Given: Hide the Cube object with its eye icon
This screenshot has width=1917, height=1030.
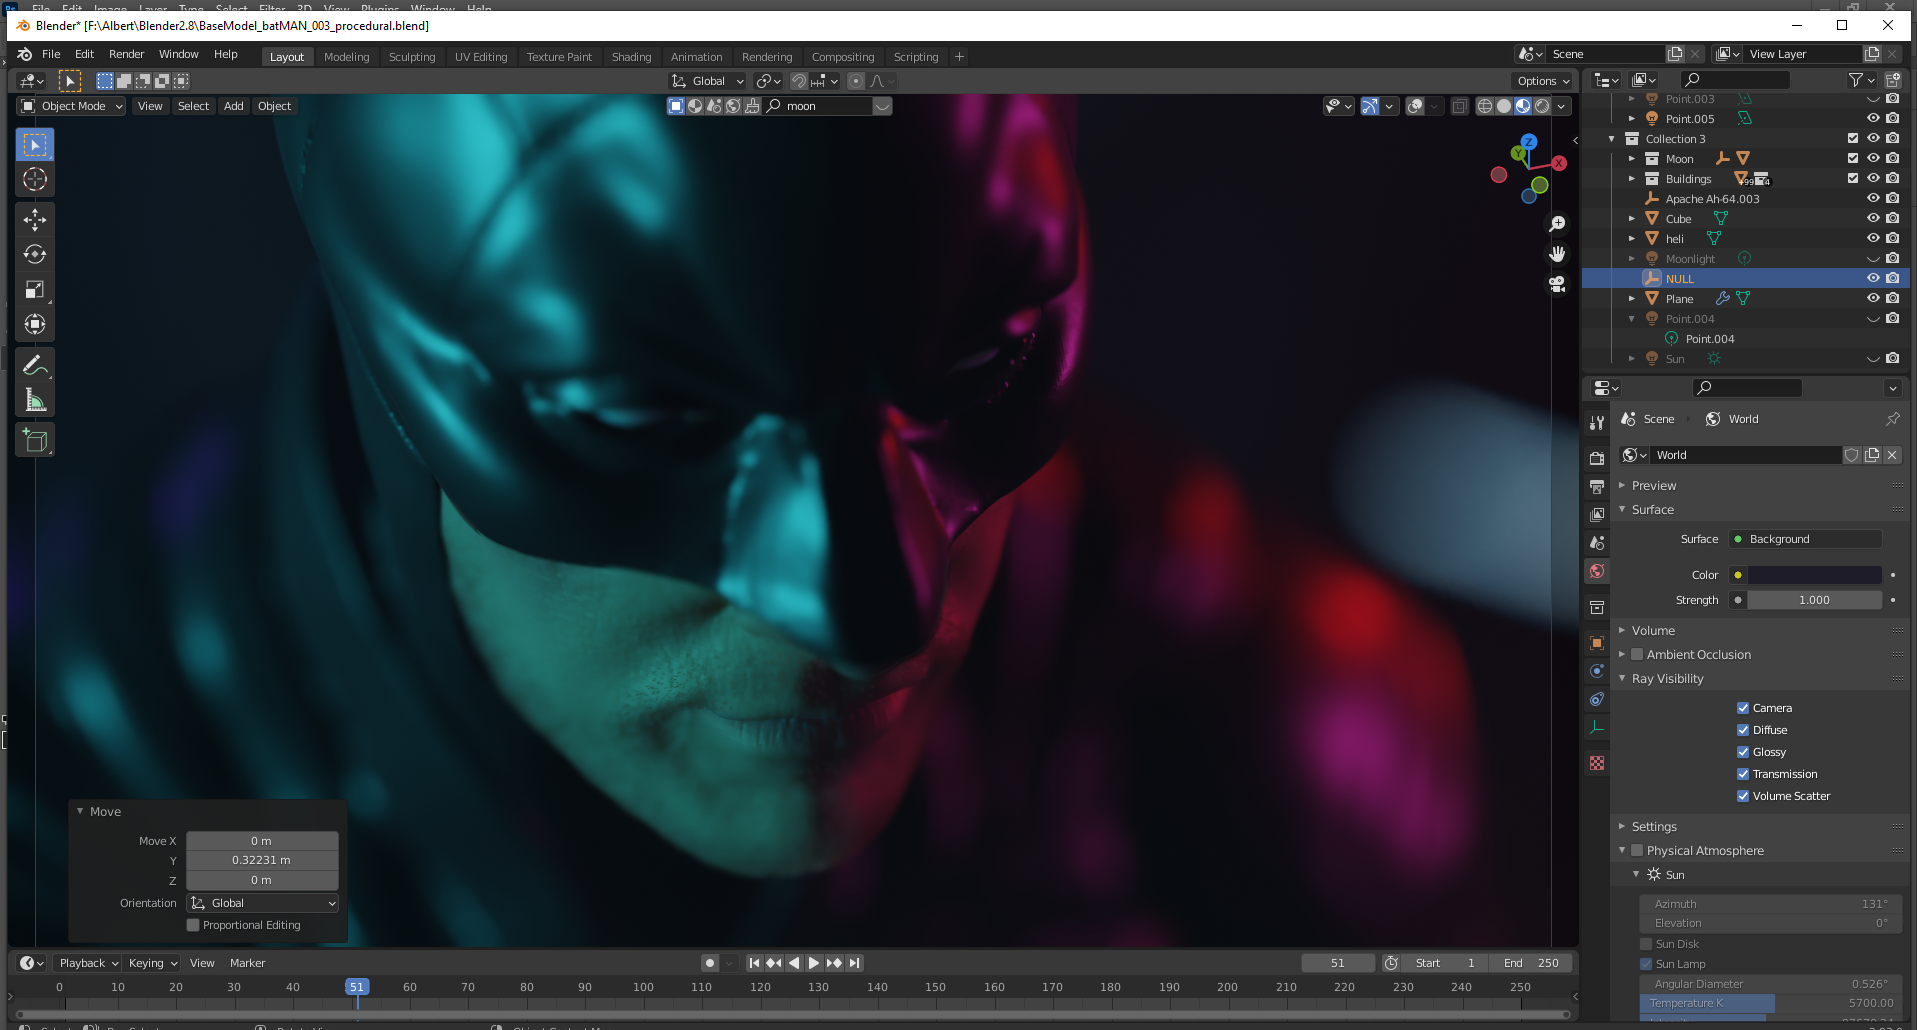Looking at the screenshot, I should pyautogui.click(x=1873, y=218).
